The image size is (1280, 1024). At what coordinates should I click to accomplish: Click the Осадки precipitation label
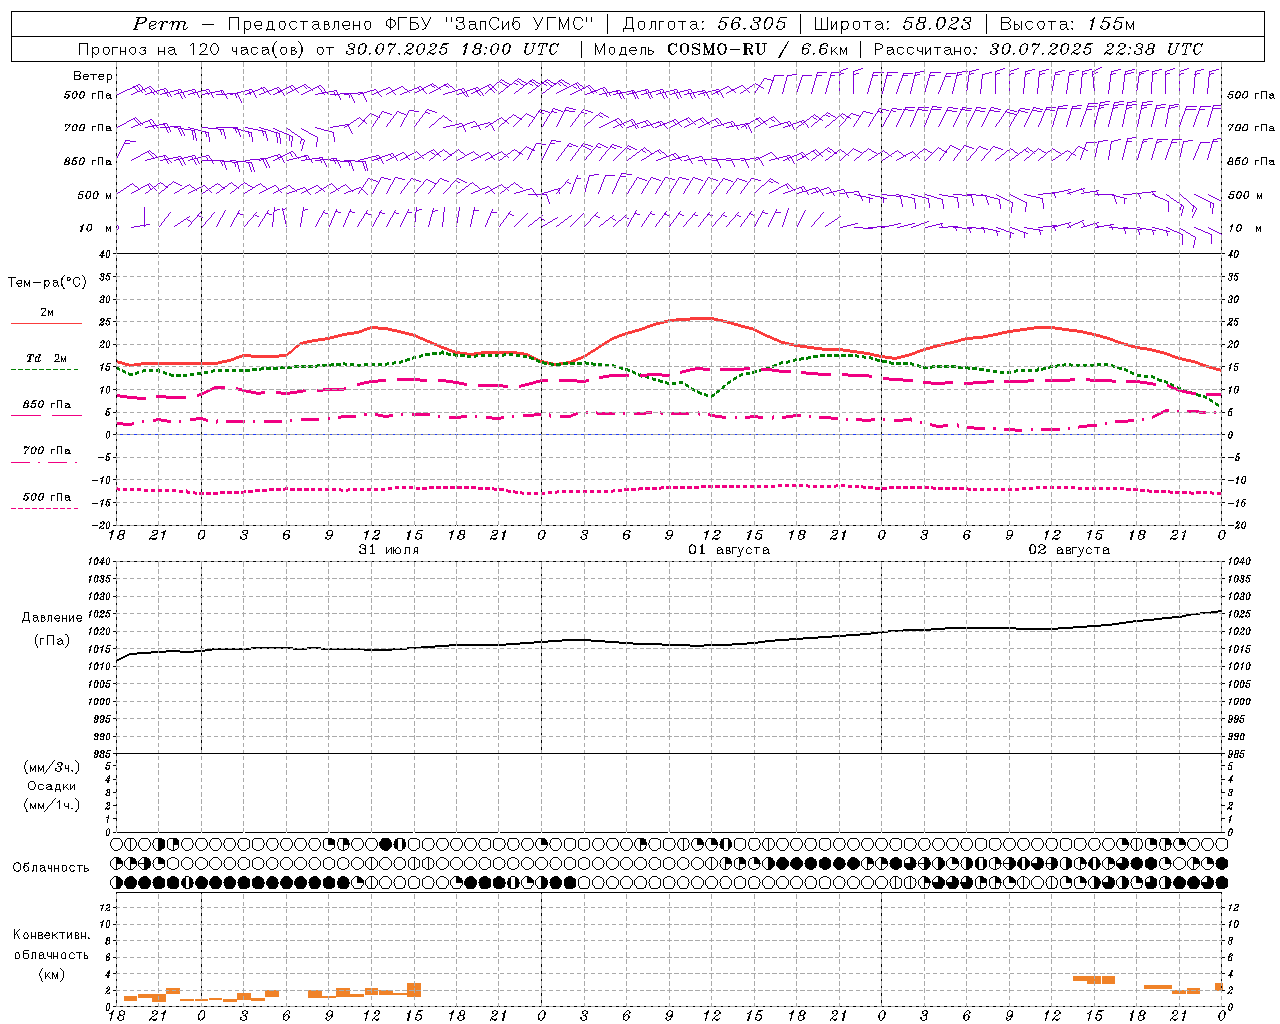(x=52, y=786)
